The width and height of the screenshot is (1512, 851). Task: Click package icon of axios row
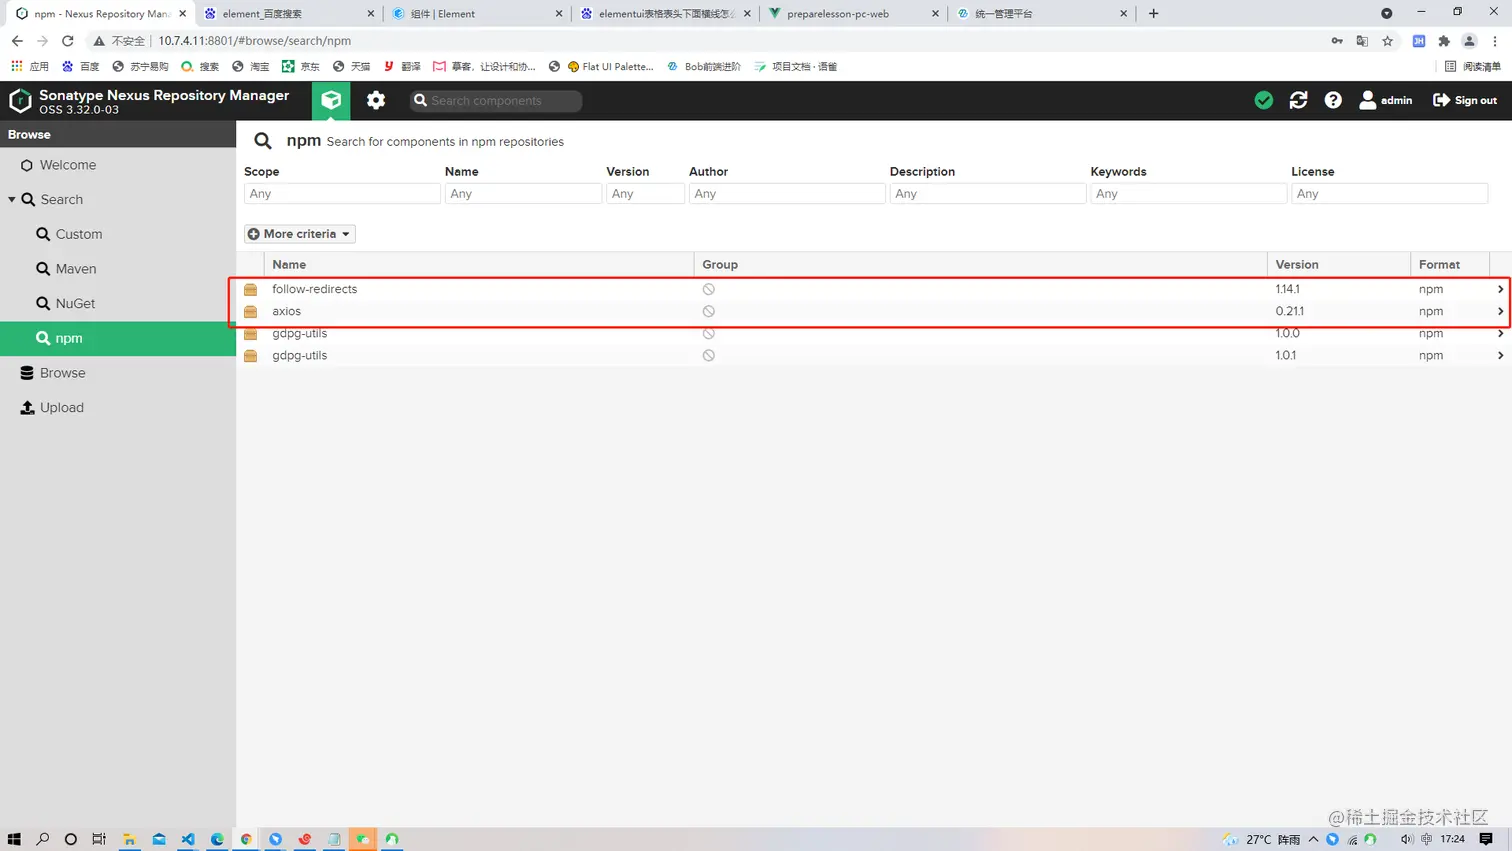click(251, 311)
